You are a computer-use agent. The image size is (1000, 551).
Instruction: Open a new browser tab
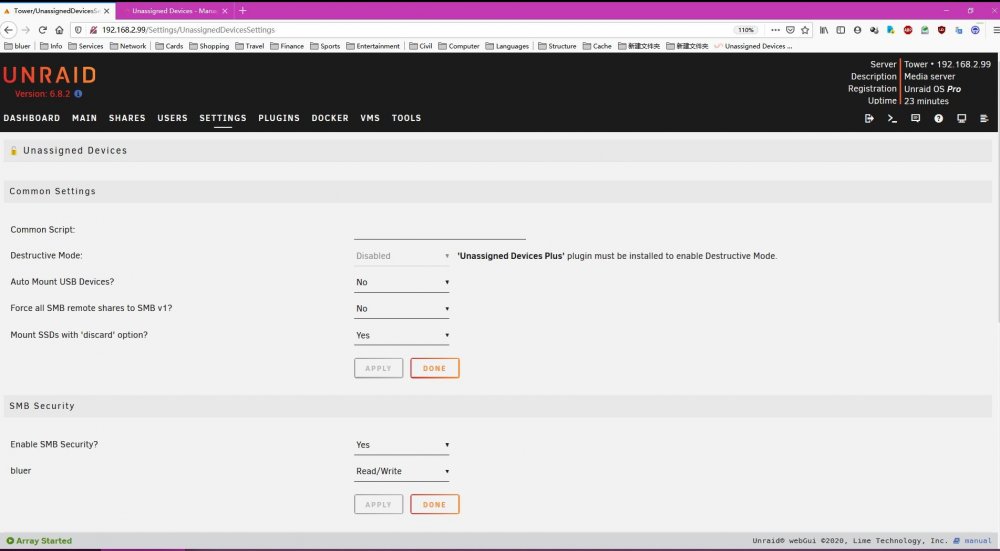(242, 11)
